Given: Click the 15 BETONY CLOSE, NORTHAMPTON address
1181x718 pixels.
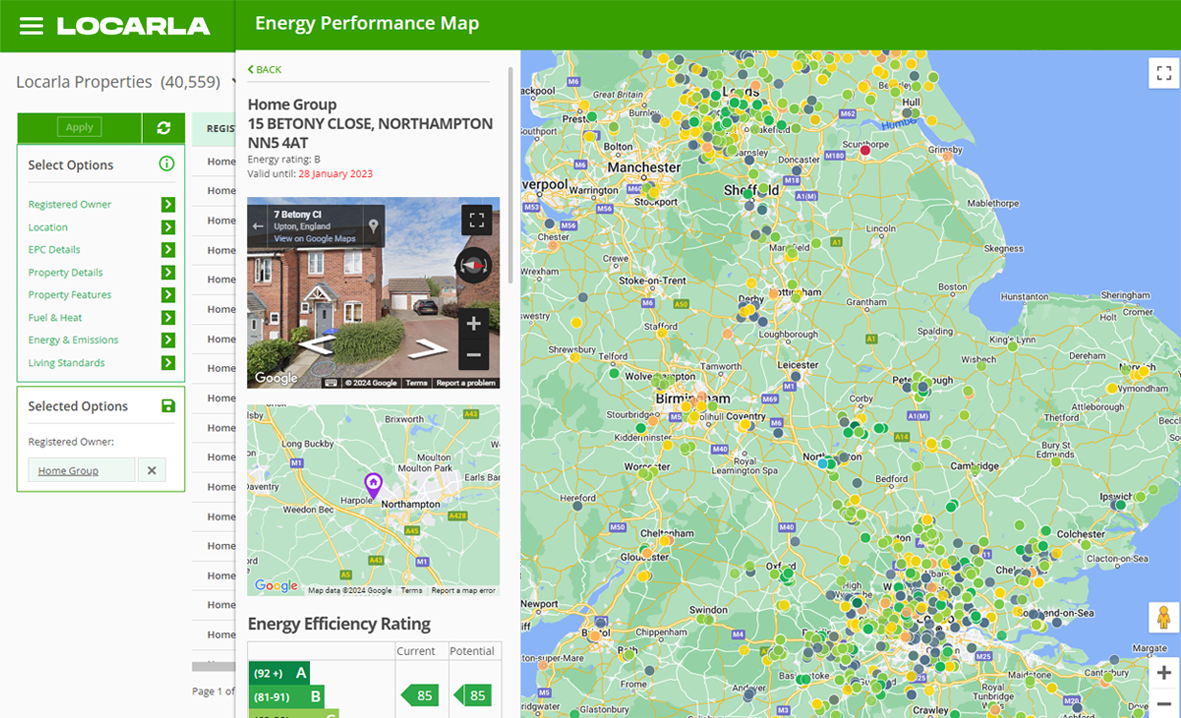Looking at the screenshot, I should pos(370,124).
